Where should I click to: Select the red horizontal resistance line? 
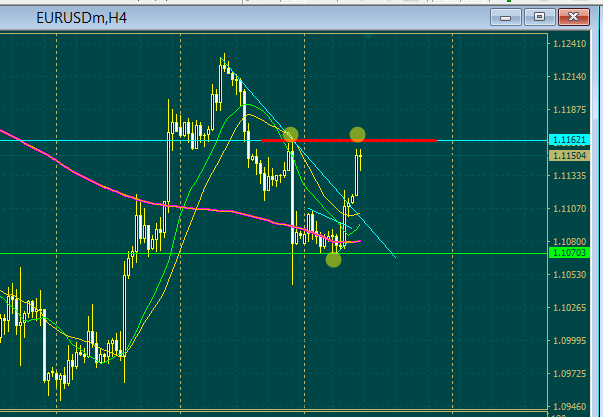point(349,140)
